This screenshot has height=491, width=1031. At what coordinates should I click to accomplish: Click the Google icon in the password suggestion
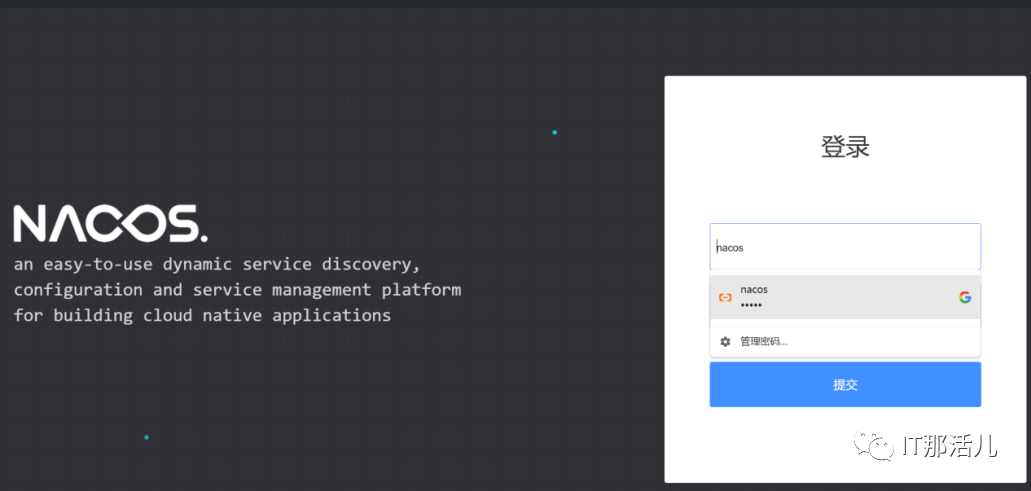pyautogui.click(x=965, y=297)
